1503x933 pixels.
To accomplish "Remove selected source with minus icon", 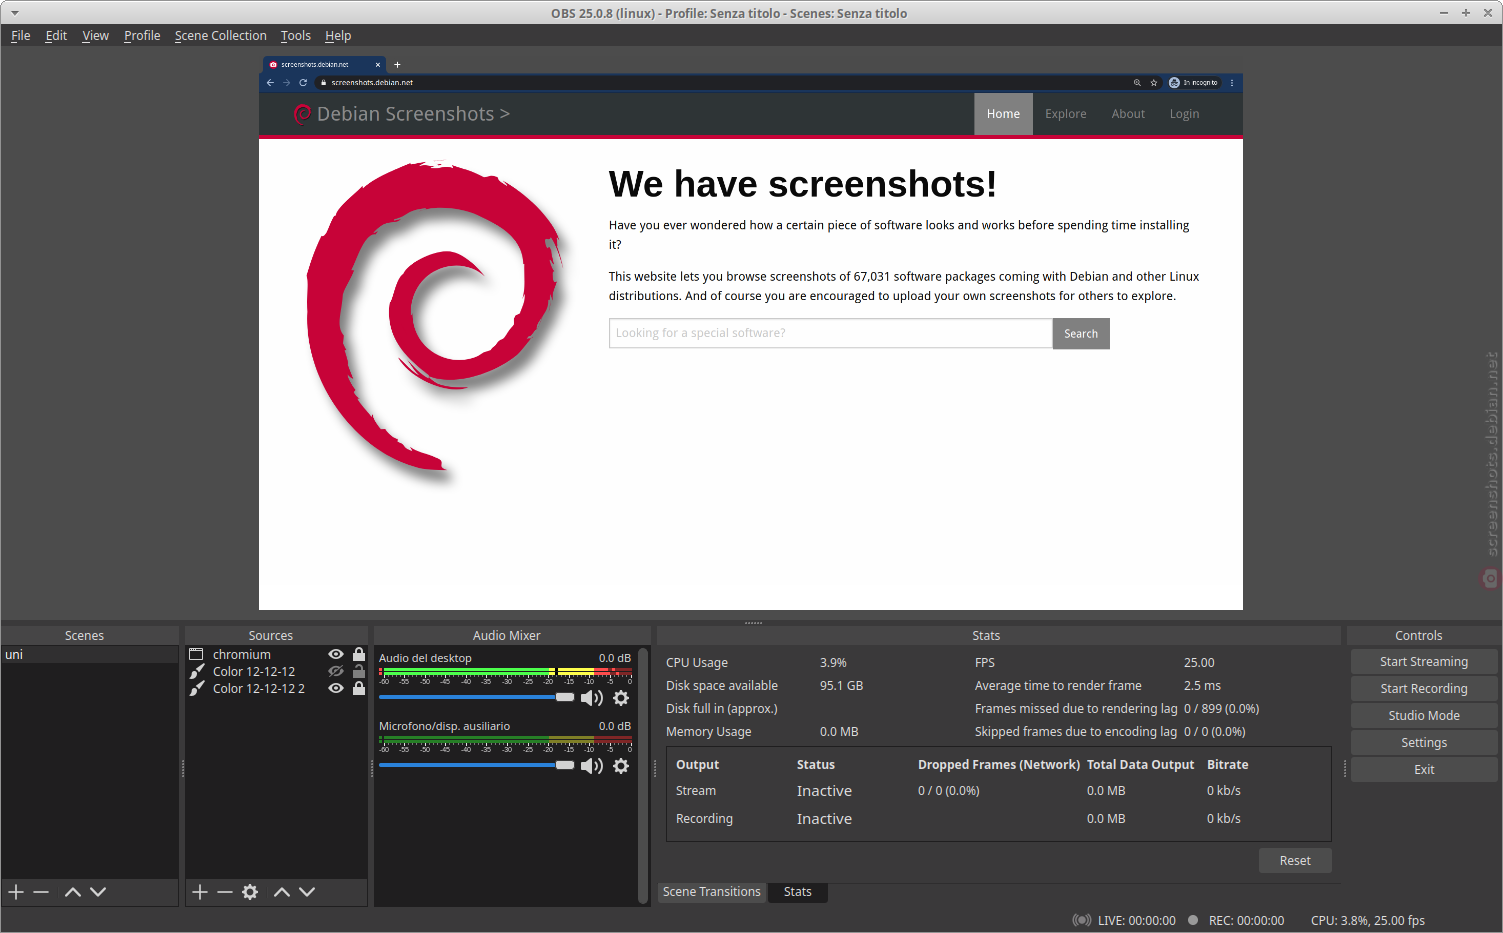I will pos(225,892).
